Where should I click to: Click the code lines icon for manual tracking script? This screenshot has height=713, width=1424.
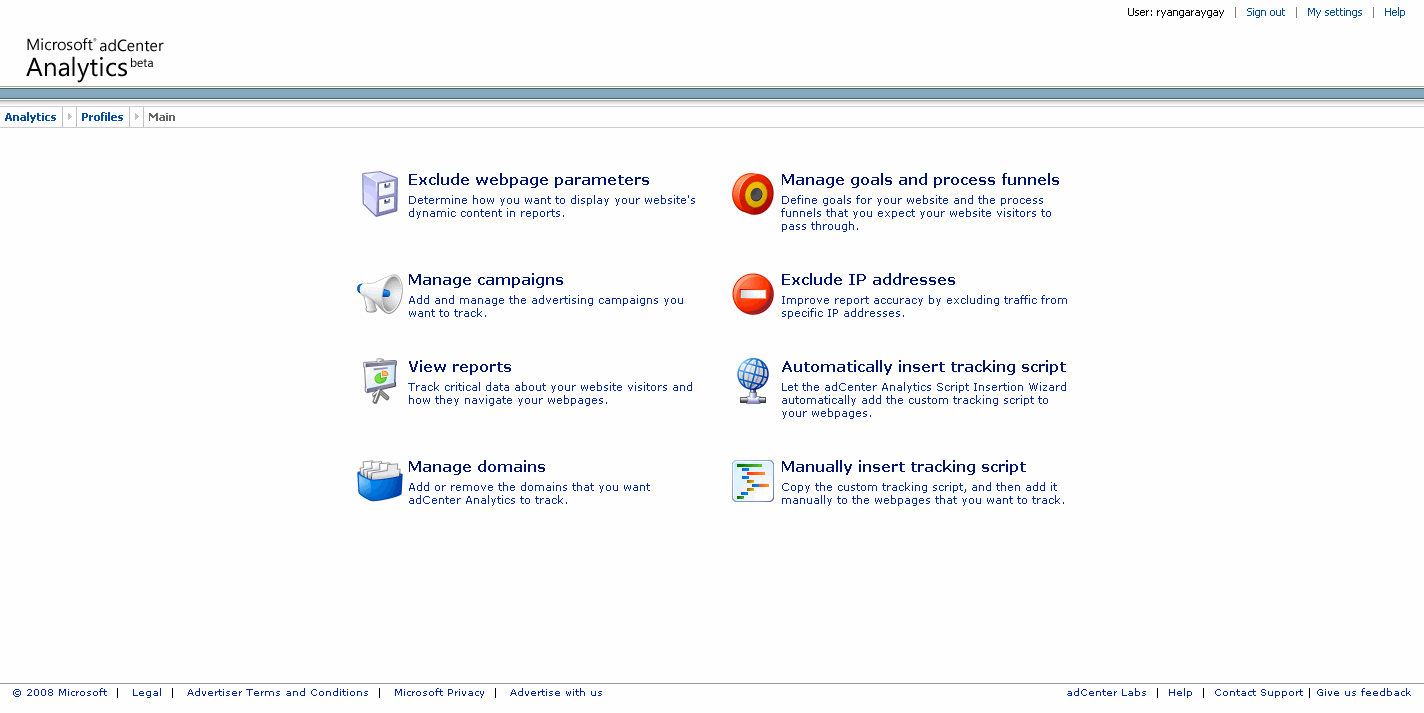click(x=752, y=481)
